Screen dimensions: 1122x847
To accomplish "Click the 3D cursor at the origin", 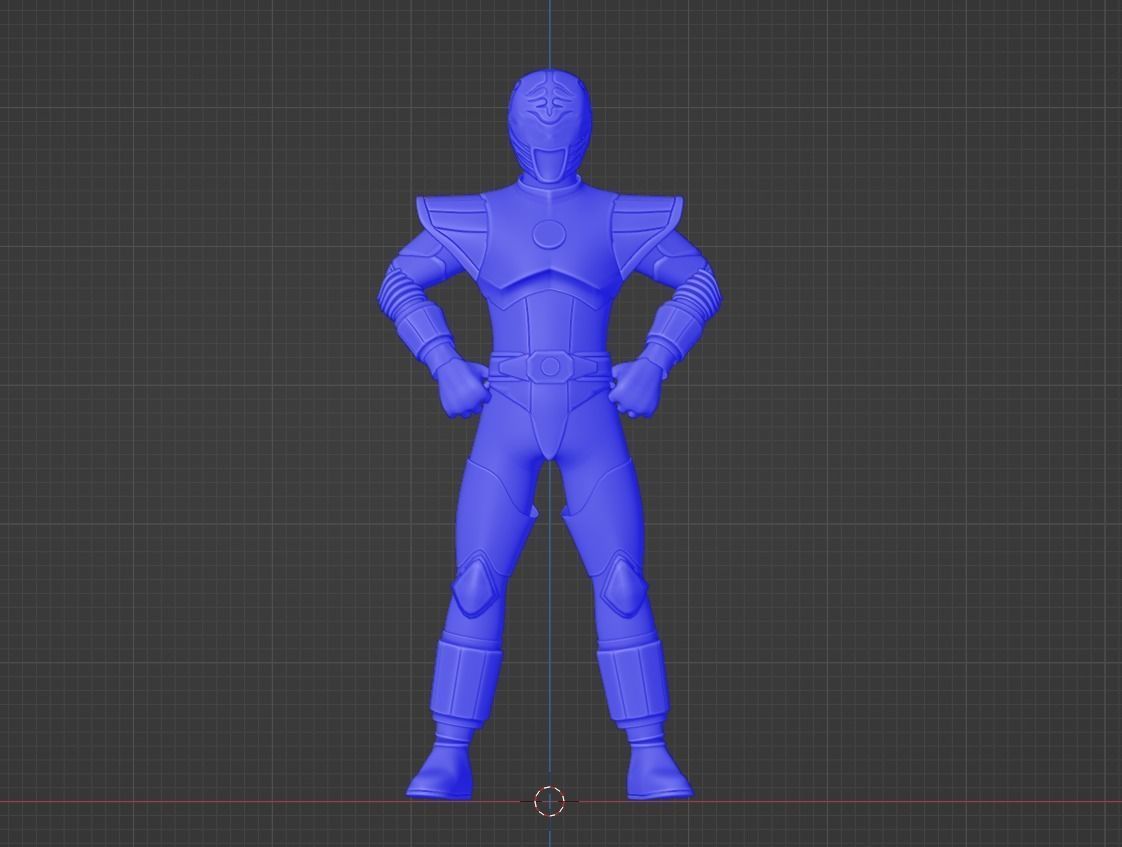I will click(x=550, y=801).
